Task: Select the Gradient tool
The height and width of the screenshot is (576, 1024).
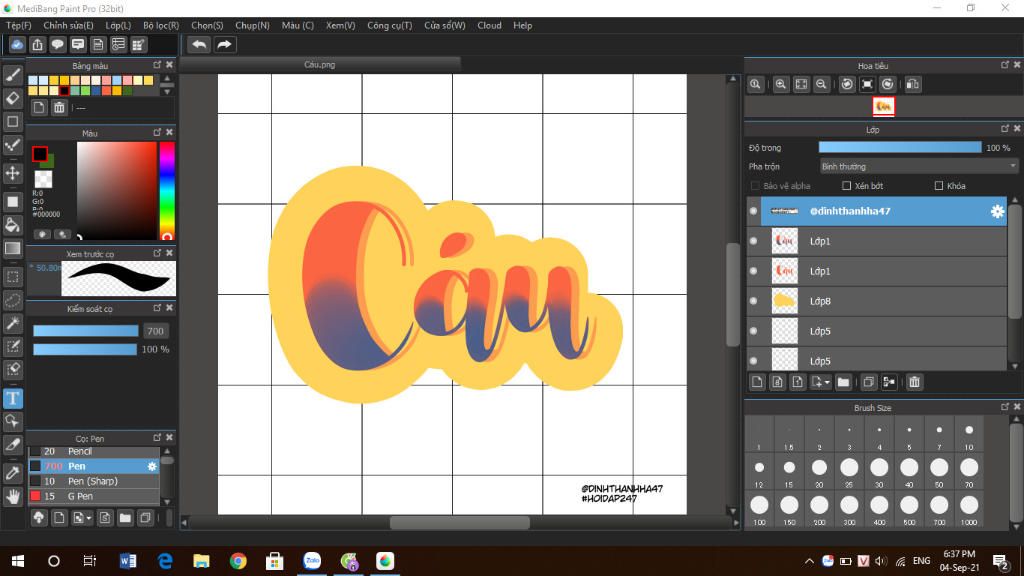Action: (12, 248)
